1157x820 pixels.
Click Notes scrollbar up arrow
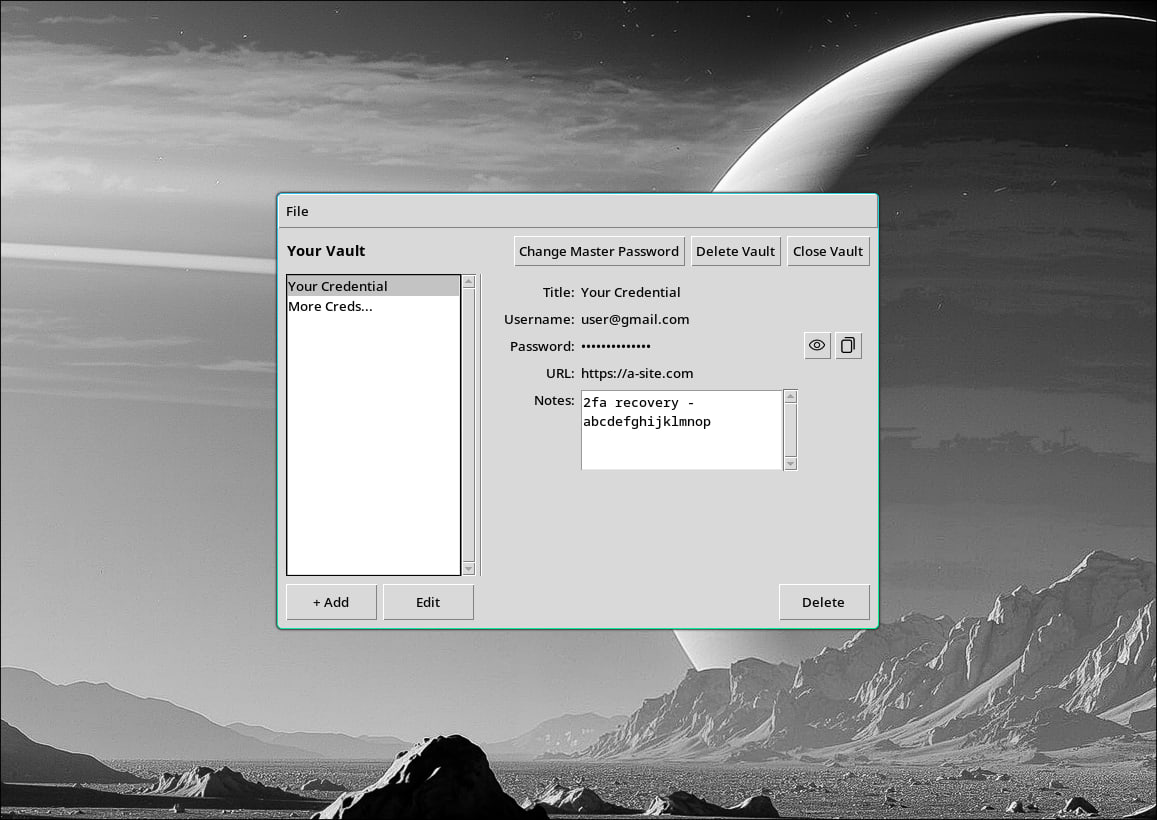pos(790,397)
